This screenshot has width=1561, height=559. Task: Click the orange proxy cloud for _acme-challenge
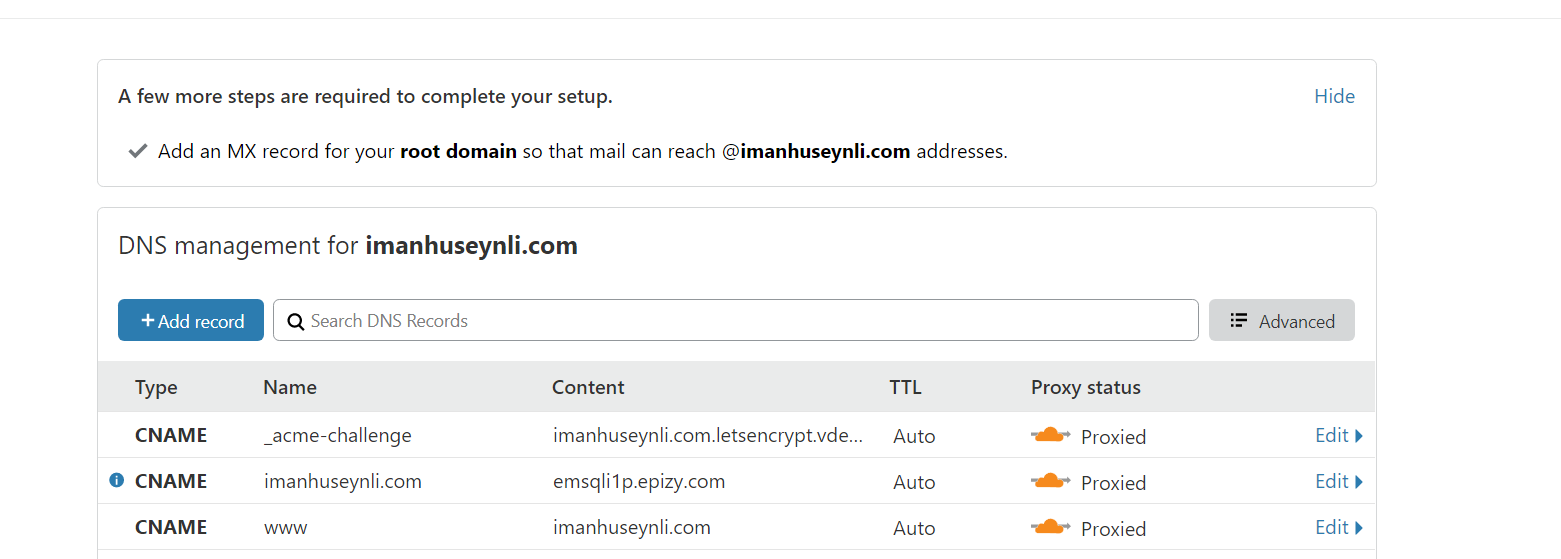click(x=1050, y=435)
